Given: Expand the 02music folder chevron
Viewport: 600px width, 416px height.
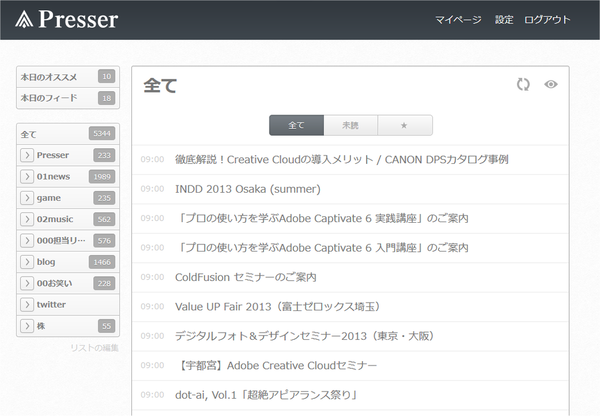Looking at the screenshot, I should tap(27, 219).
